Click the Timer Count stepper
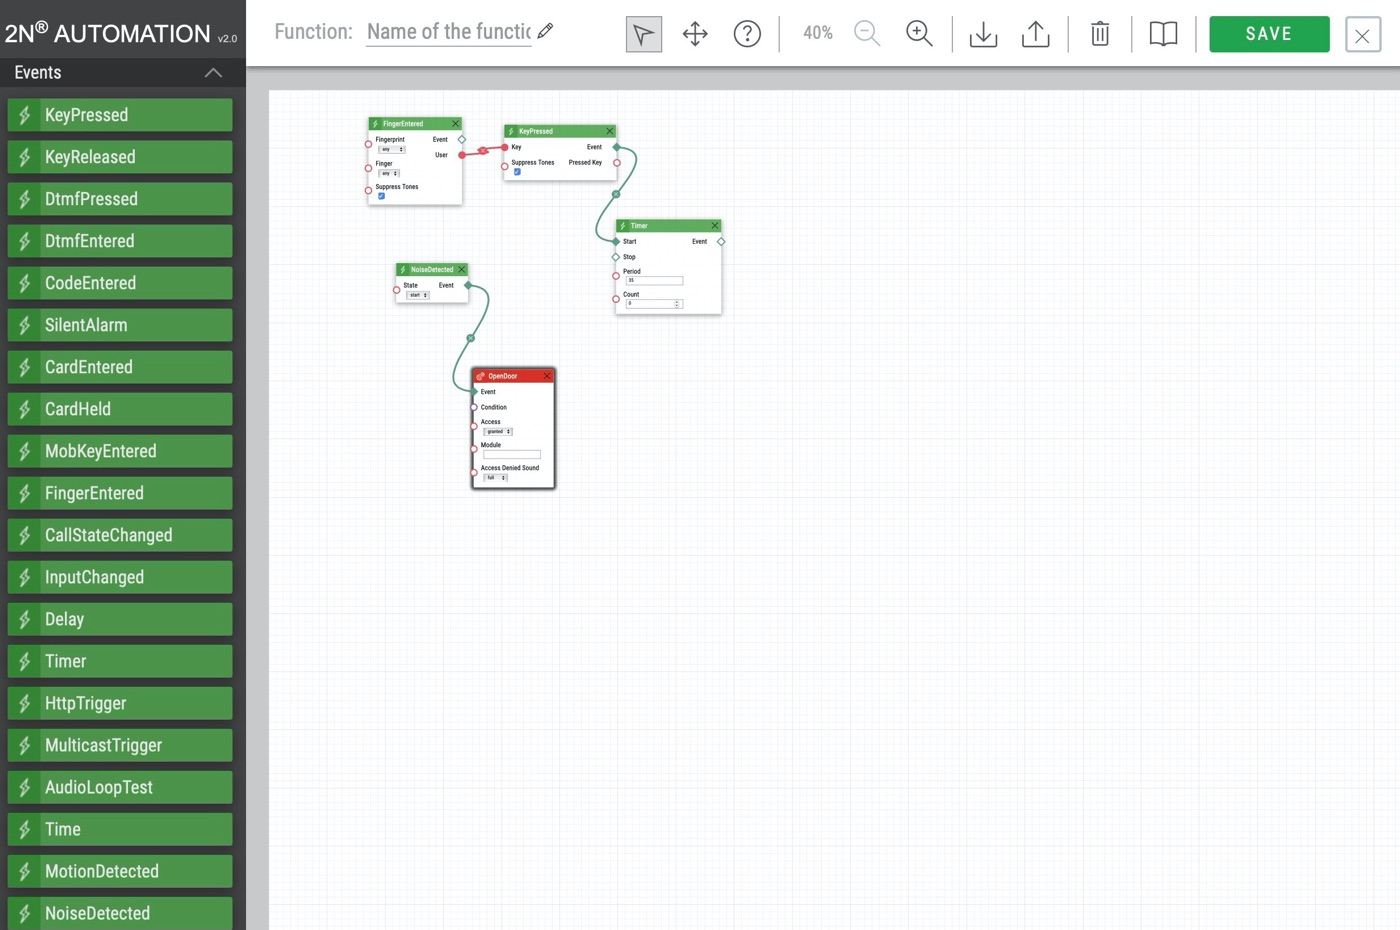This screenshot has width=1400, height=930. click(x=677, y=304)
